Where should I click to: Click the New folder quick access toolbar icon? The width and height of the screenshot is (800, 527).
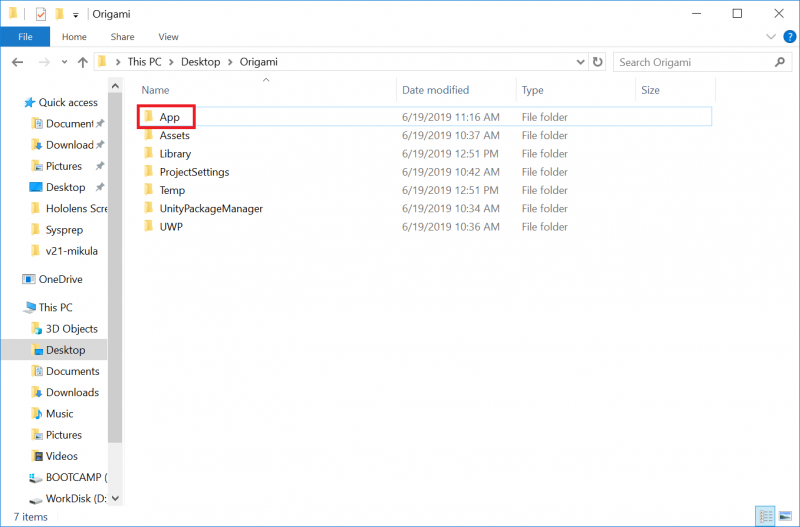[x=59, y=14]
